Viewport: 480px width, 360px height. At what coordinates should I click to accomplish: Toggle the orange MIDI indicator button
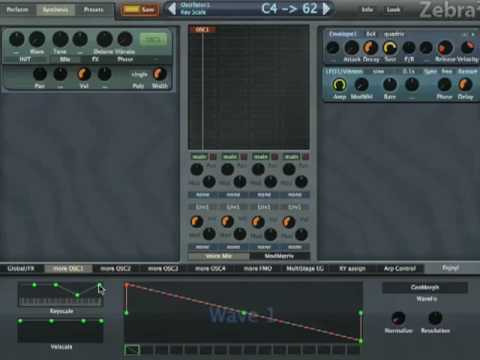pyautogui.click(x=131, y=9)
